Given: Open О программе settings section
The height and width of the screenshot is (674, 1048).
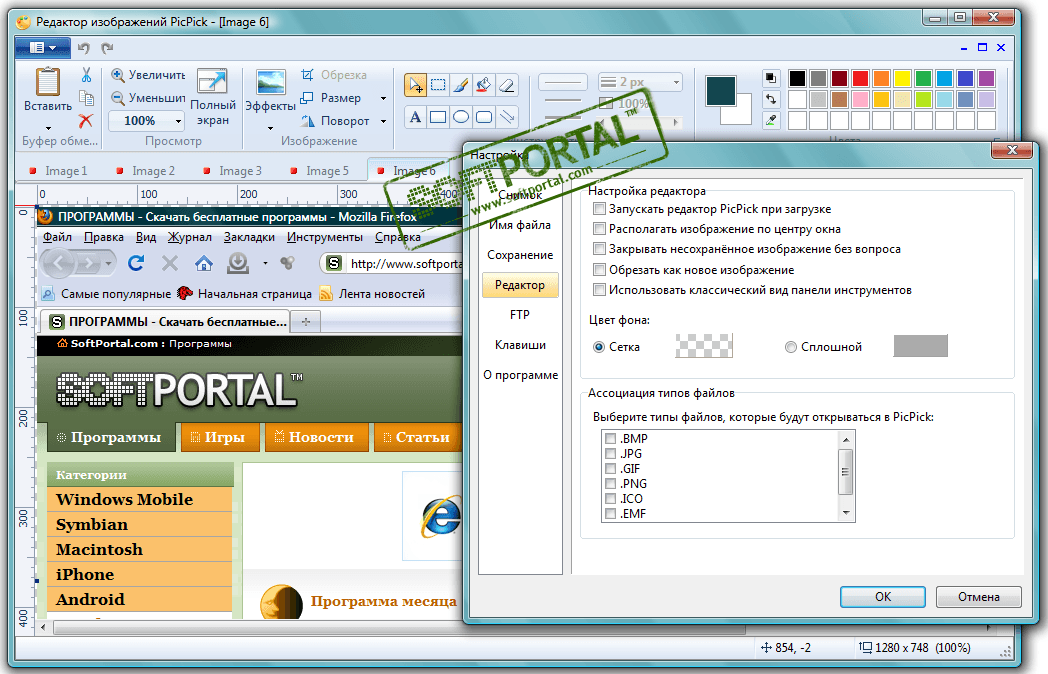Looking at the screenshot, I should click(520, 375).
